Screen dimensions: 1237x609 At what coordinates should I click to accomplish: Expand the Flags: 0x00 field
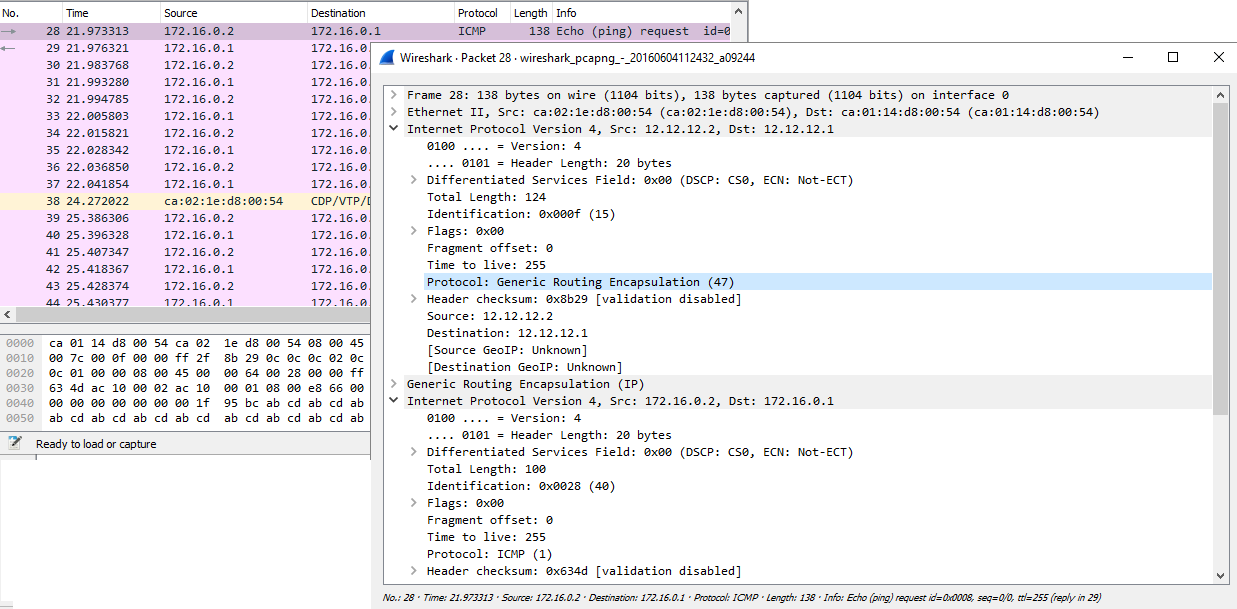(412, 230)
